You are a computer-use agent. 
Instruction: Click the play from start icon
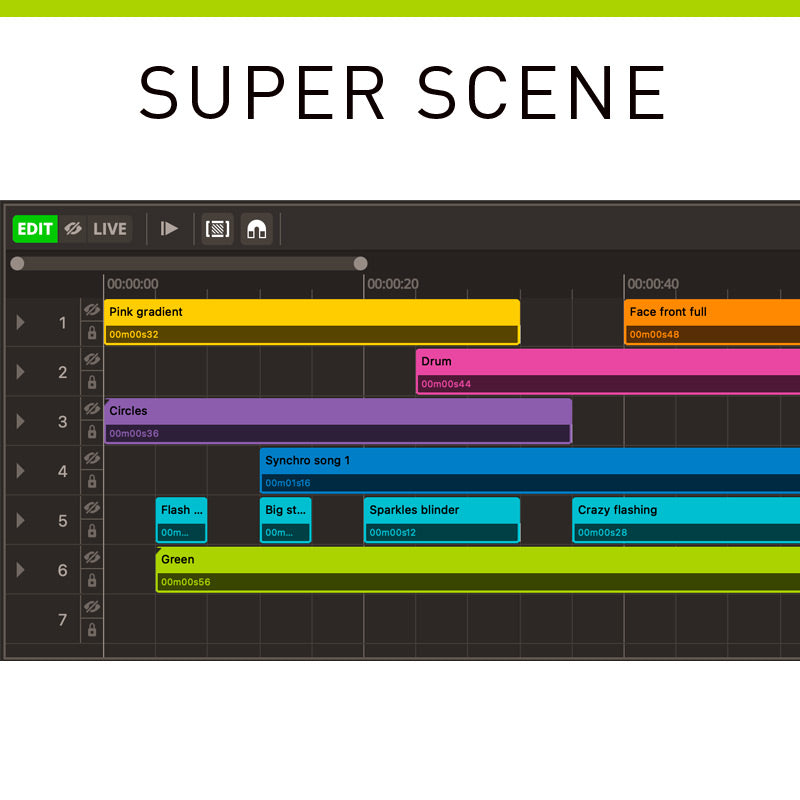coord(169,229)
